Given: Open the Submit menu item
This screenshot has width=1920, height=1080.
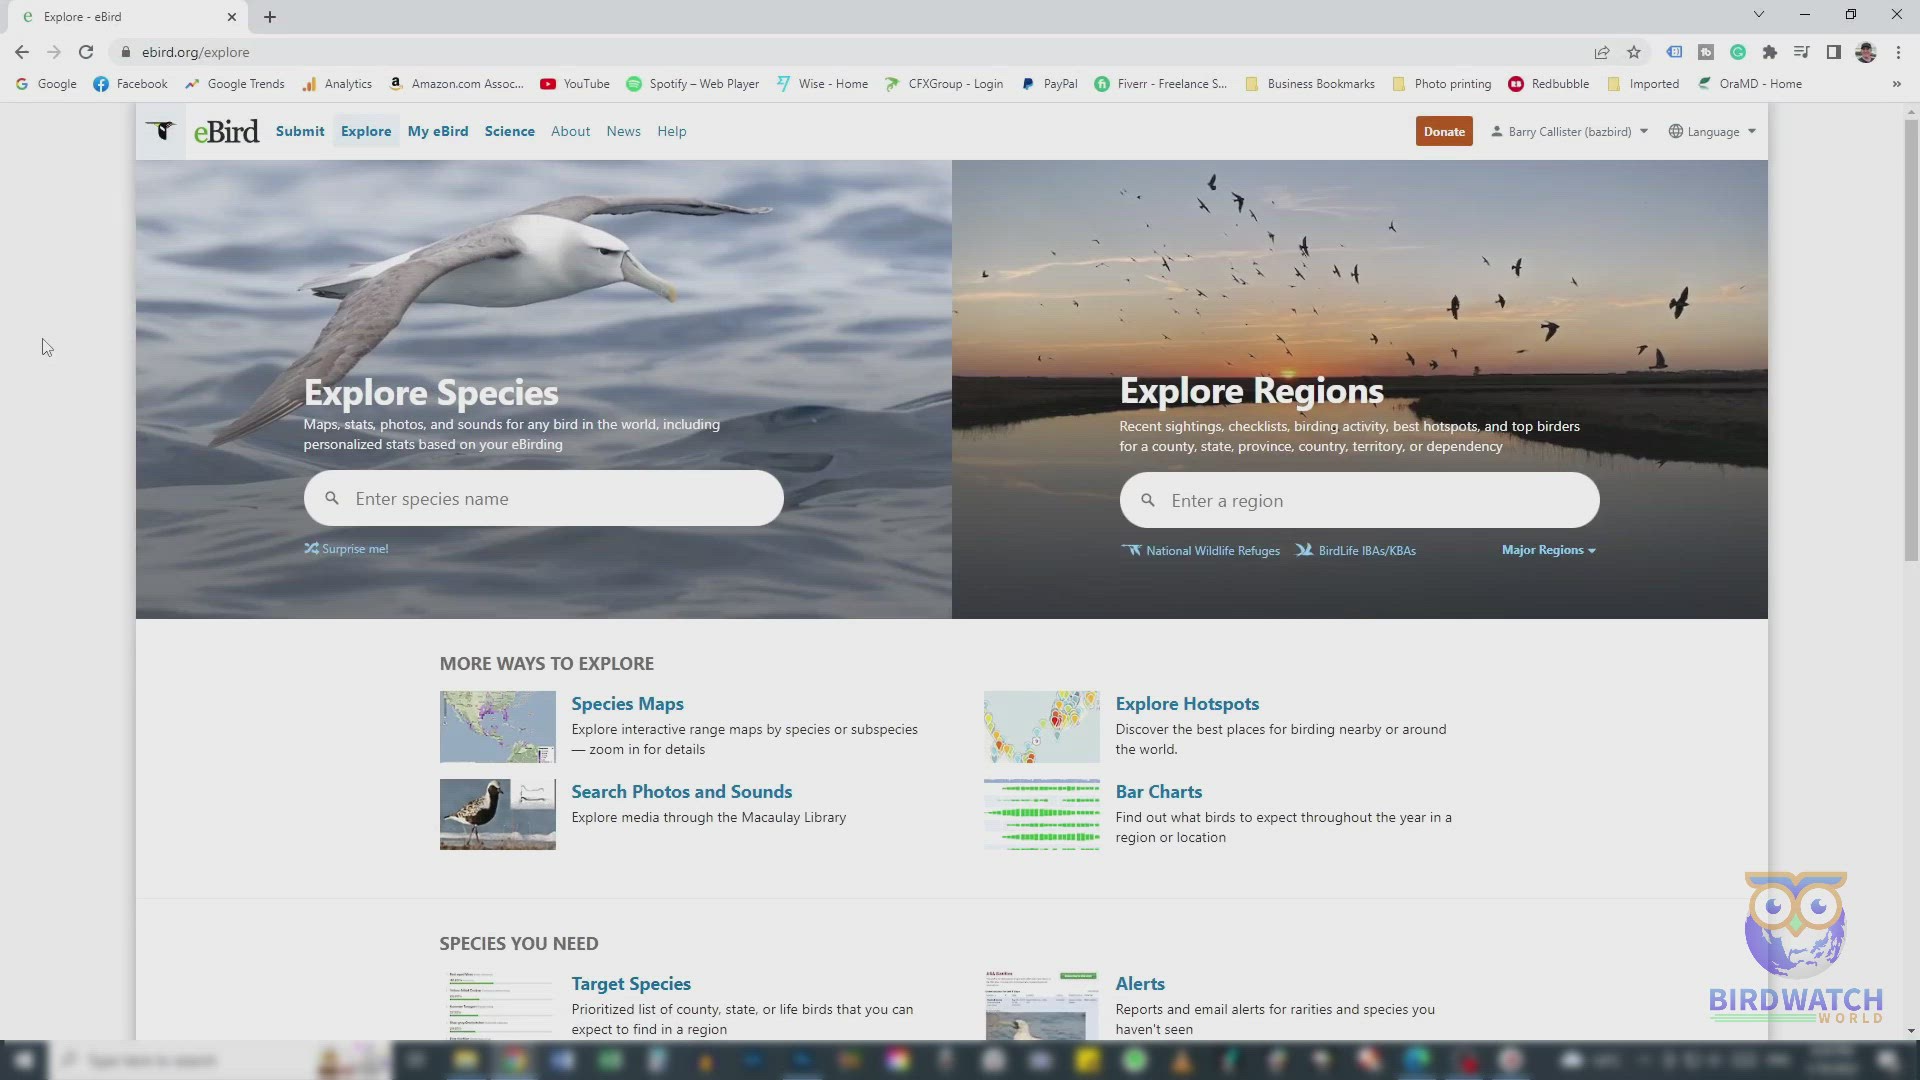Looking at the screenshot, I should [x=300, y=131].
